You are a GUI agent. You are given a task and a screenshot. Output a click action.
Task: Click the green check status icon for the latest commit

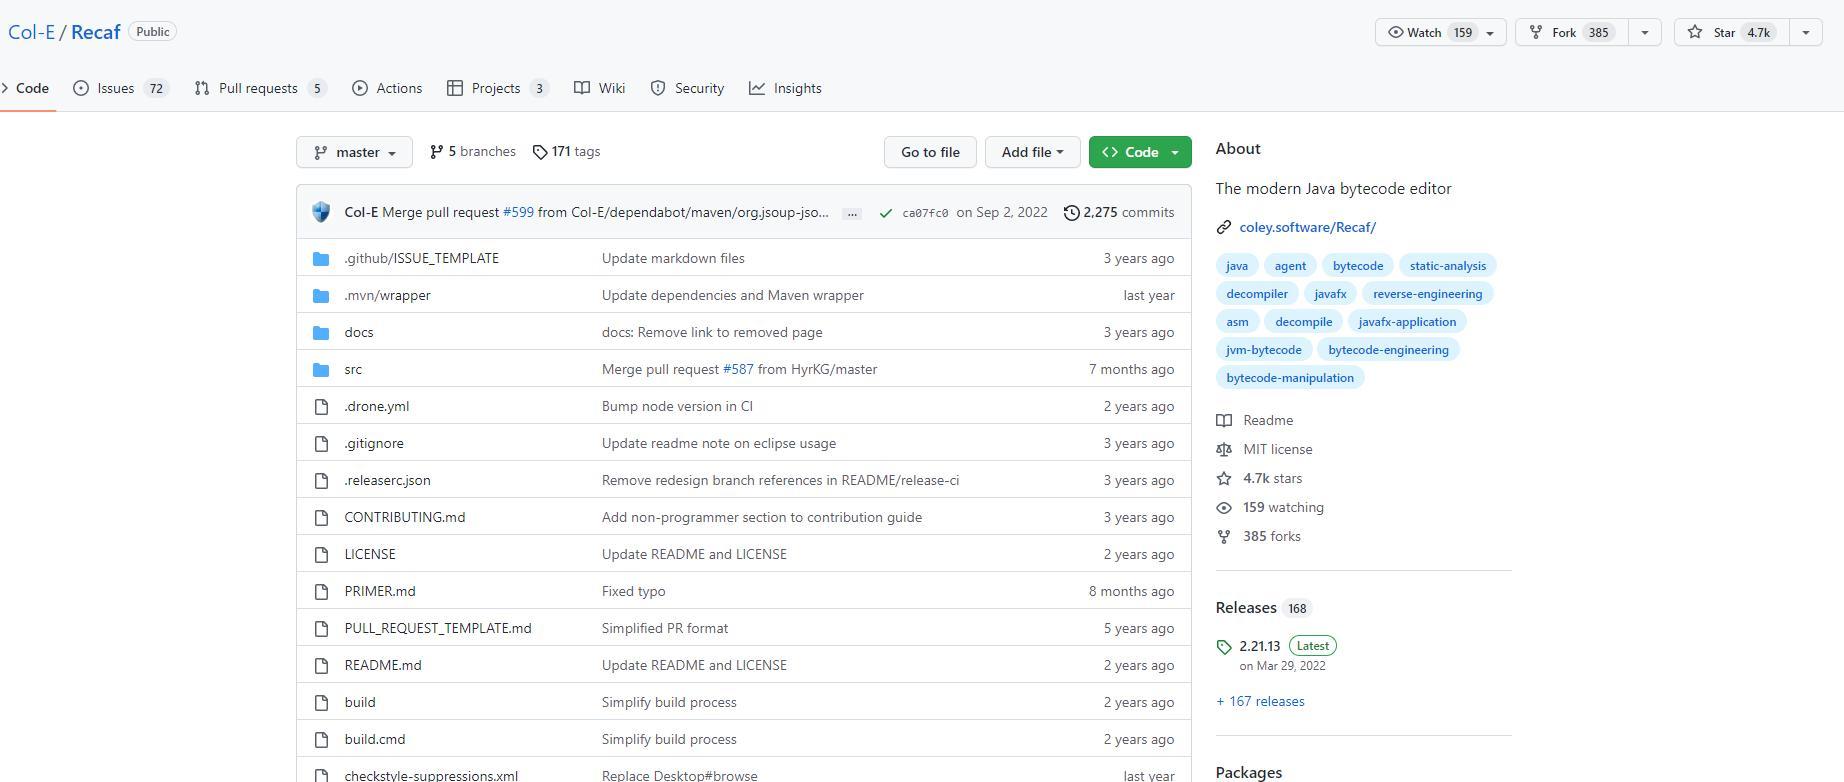coord(885,213)
